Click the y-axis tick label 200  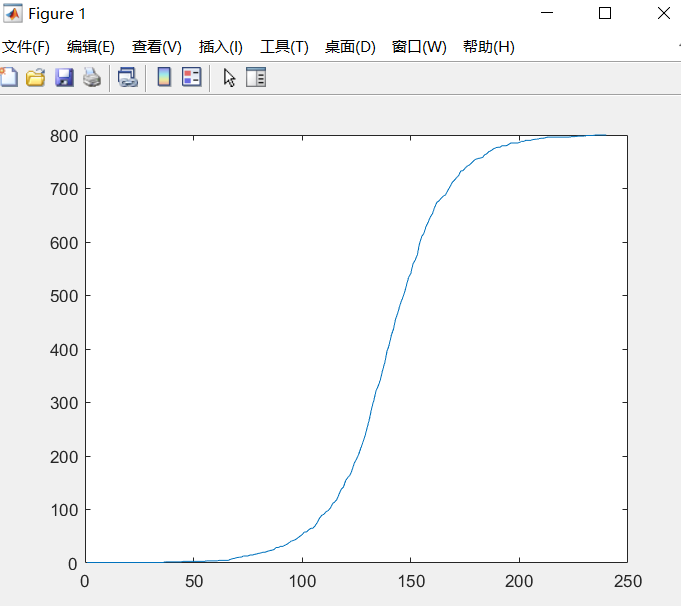coord(64,457)
